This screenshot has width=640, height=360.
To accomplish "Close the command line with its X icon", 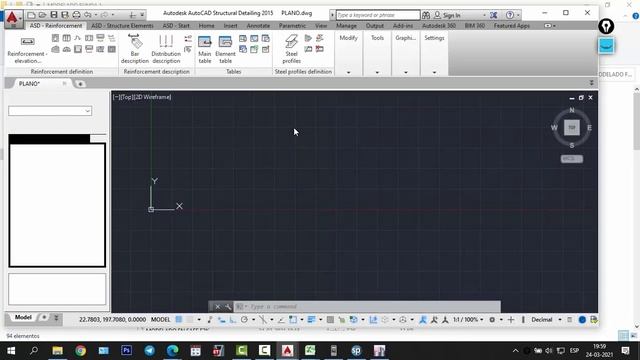I will coord(218,307).
